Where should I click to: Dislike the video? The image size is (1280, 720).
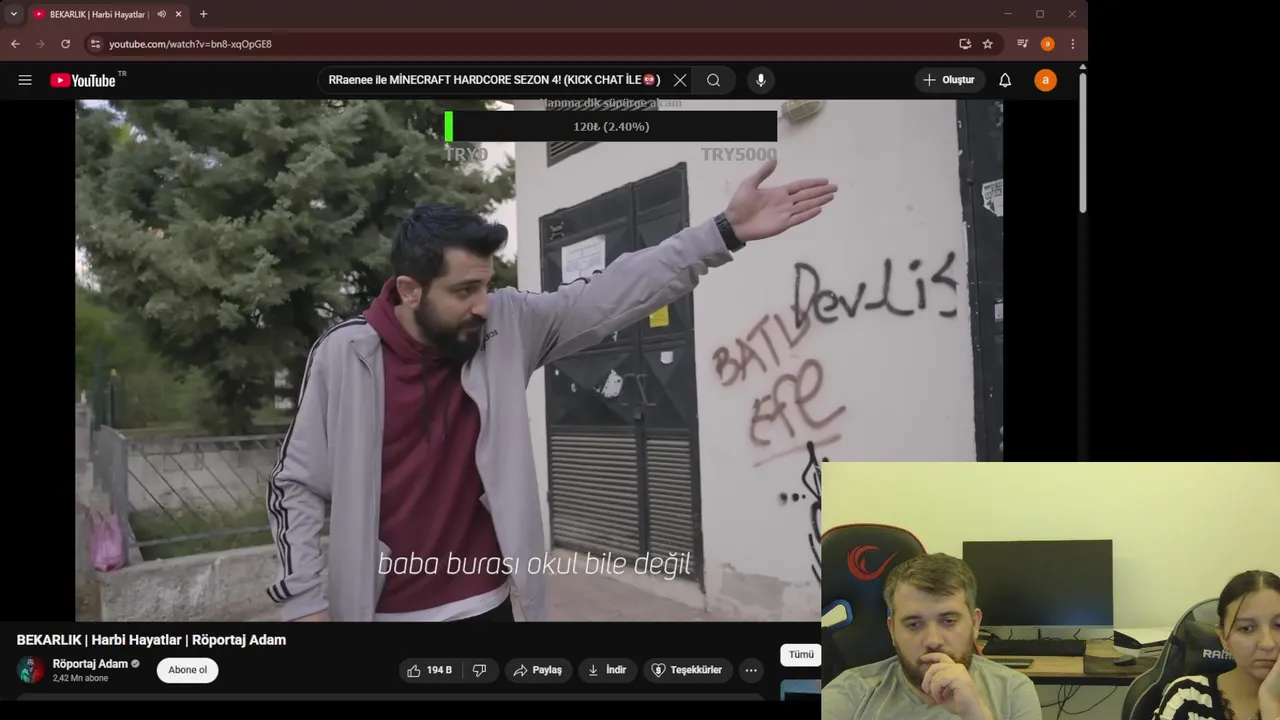[x=479, y=670]
